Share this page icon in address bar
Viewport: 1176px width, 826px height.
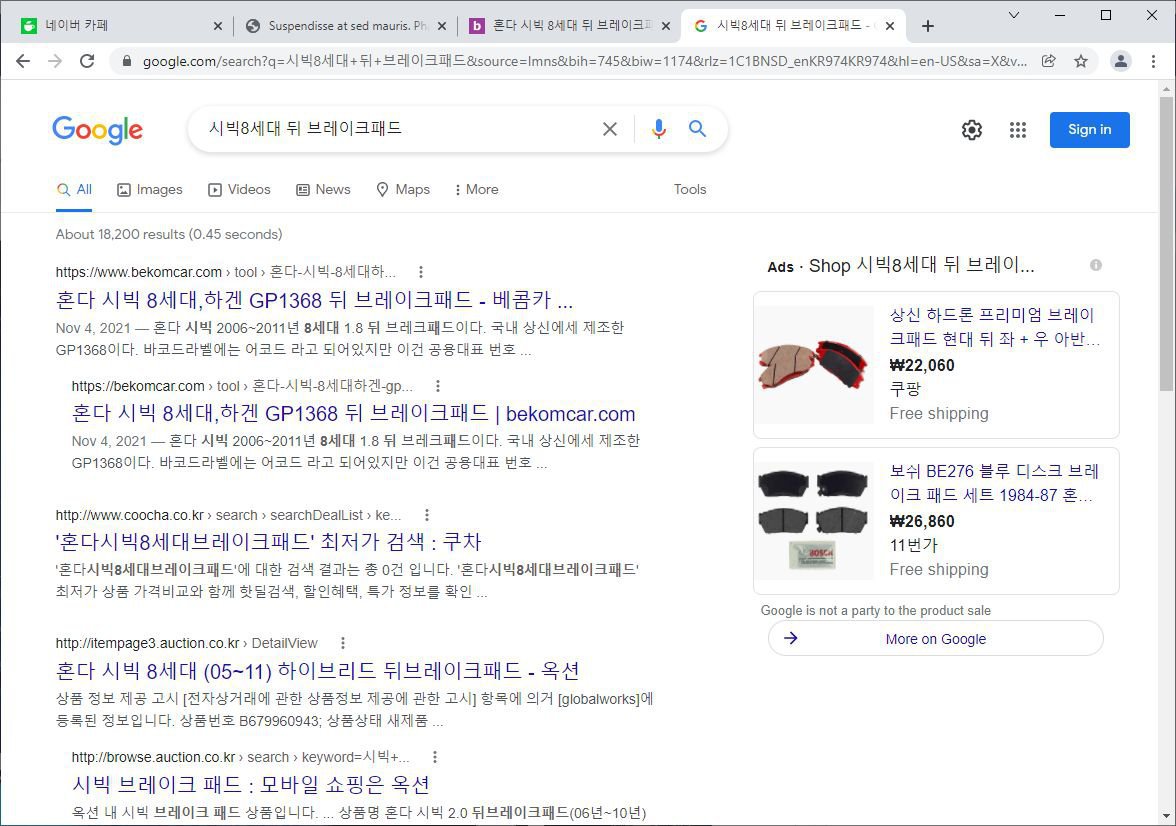tap(1048, 62)
